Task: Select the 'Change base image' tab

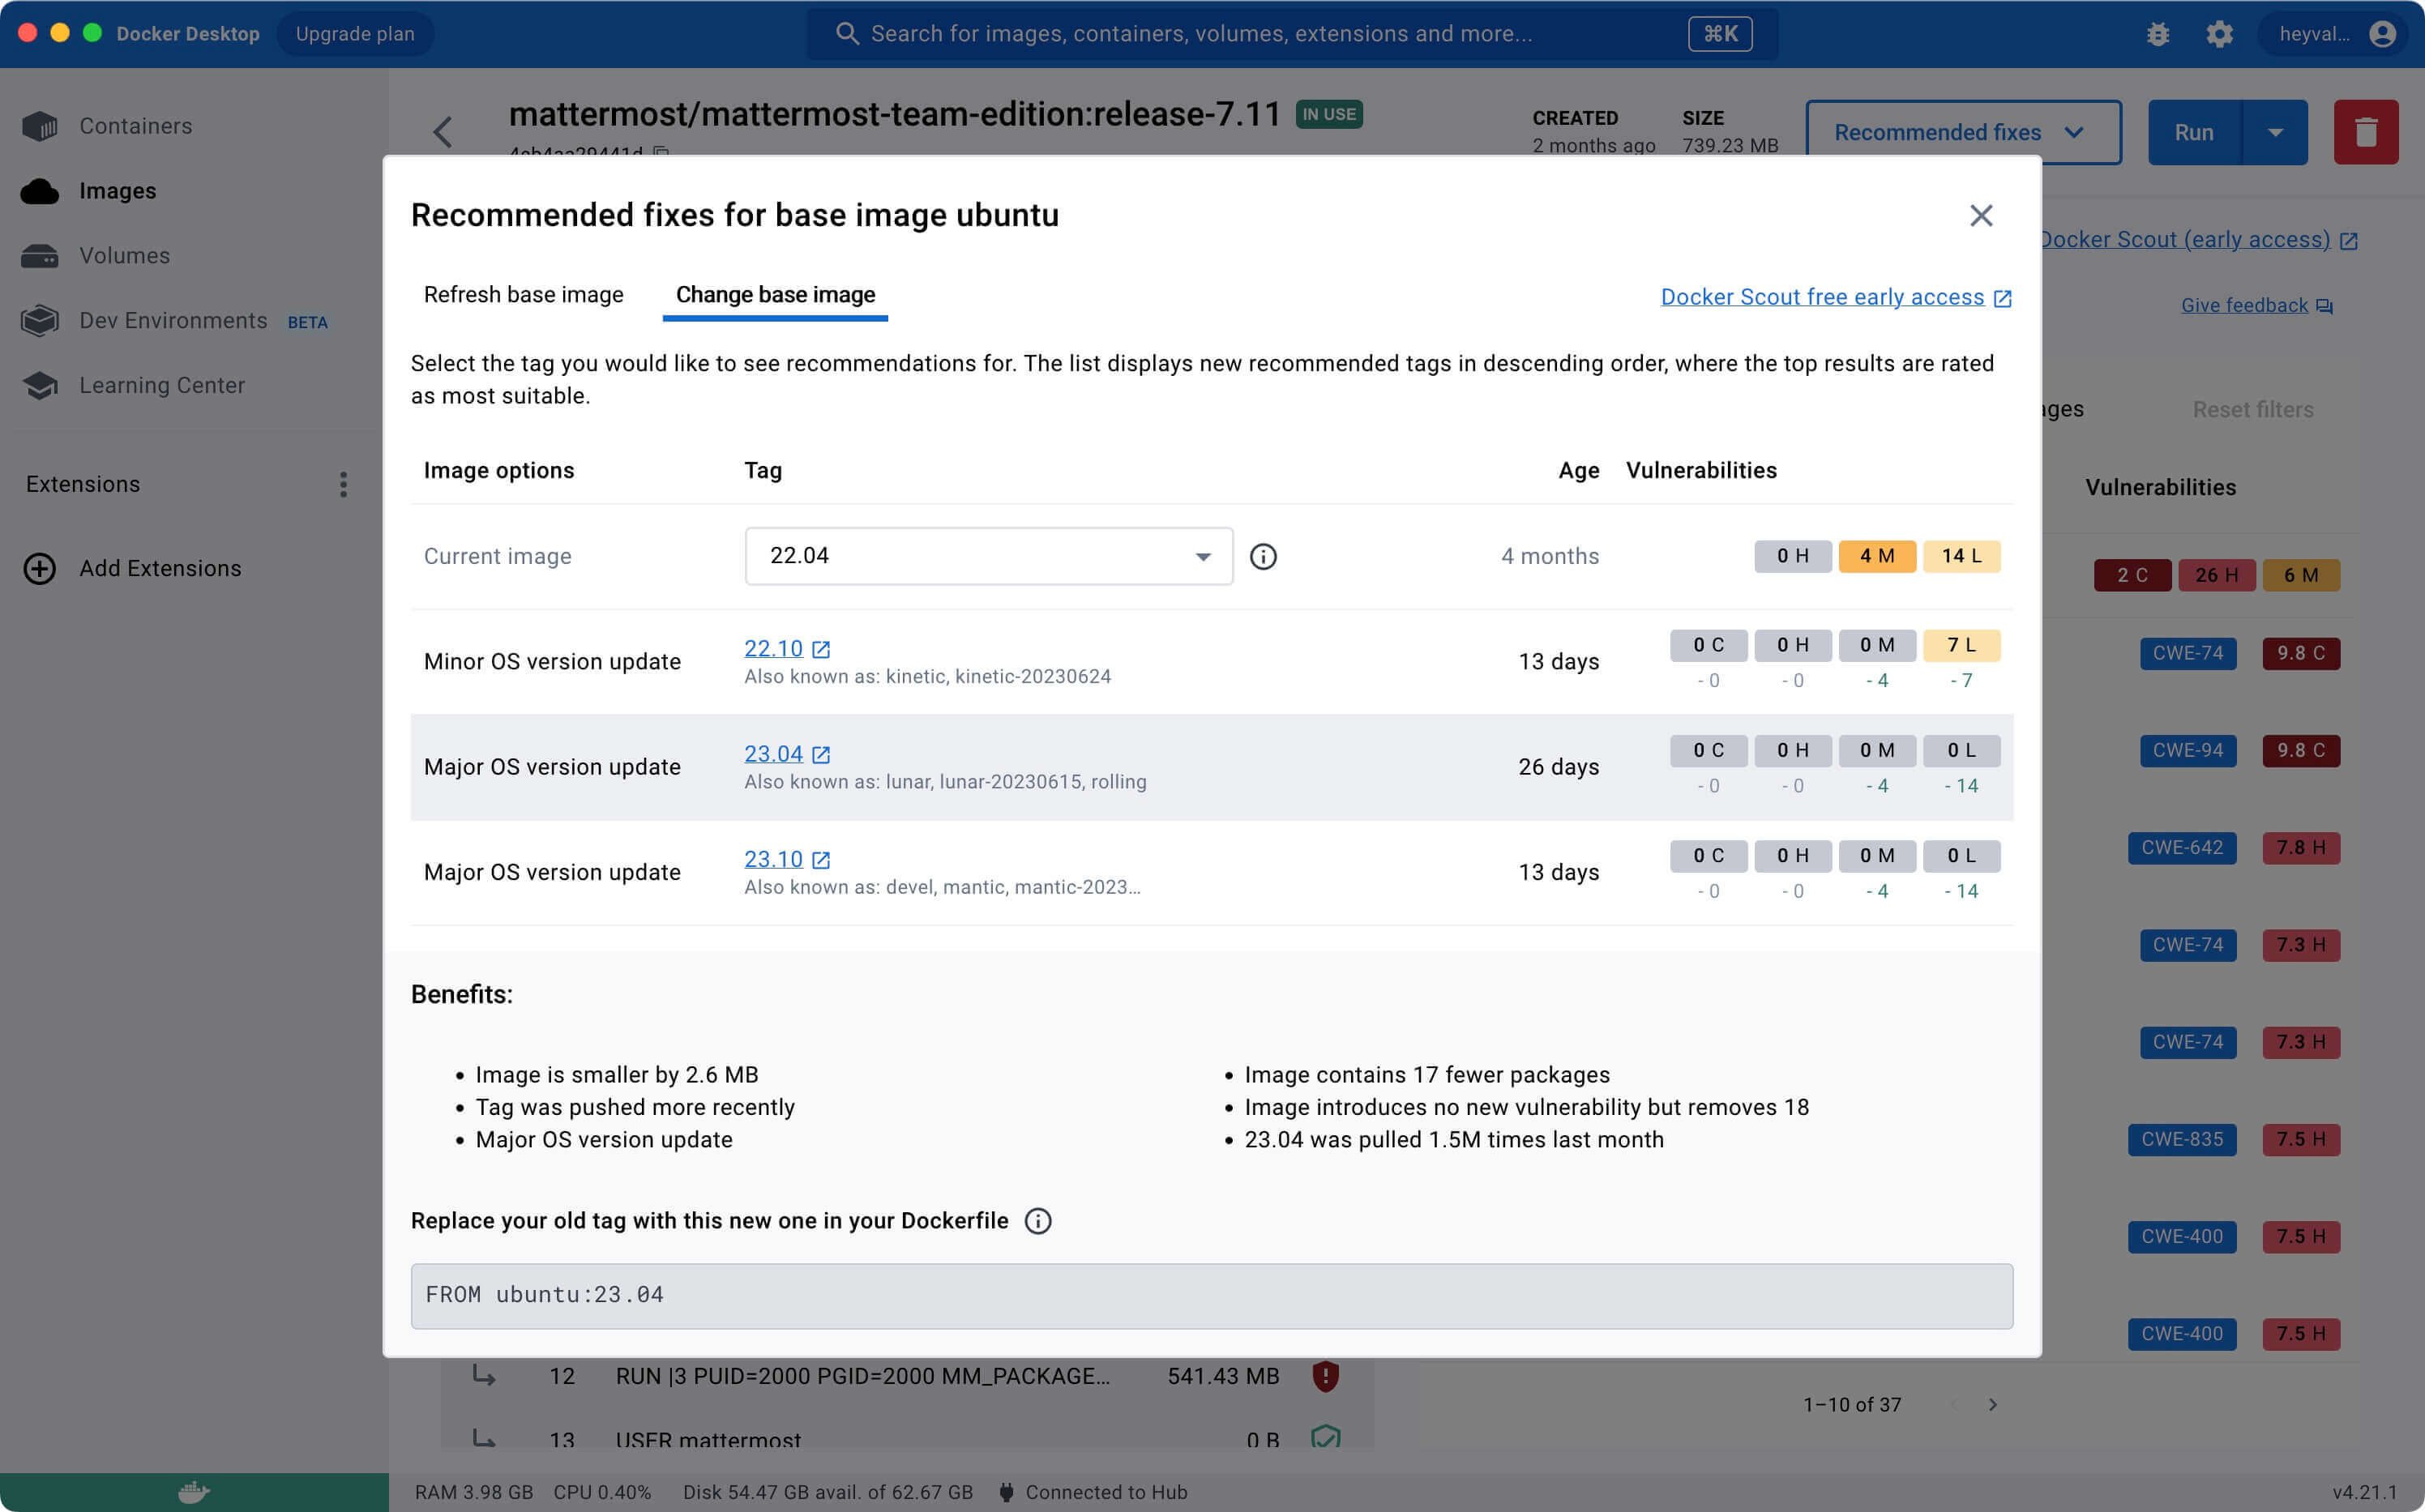Action: click(x=775, y=293)
